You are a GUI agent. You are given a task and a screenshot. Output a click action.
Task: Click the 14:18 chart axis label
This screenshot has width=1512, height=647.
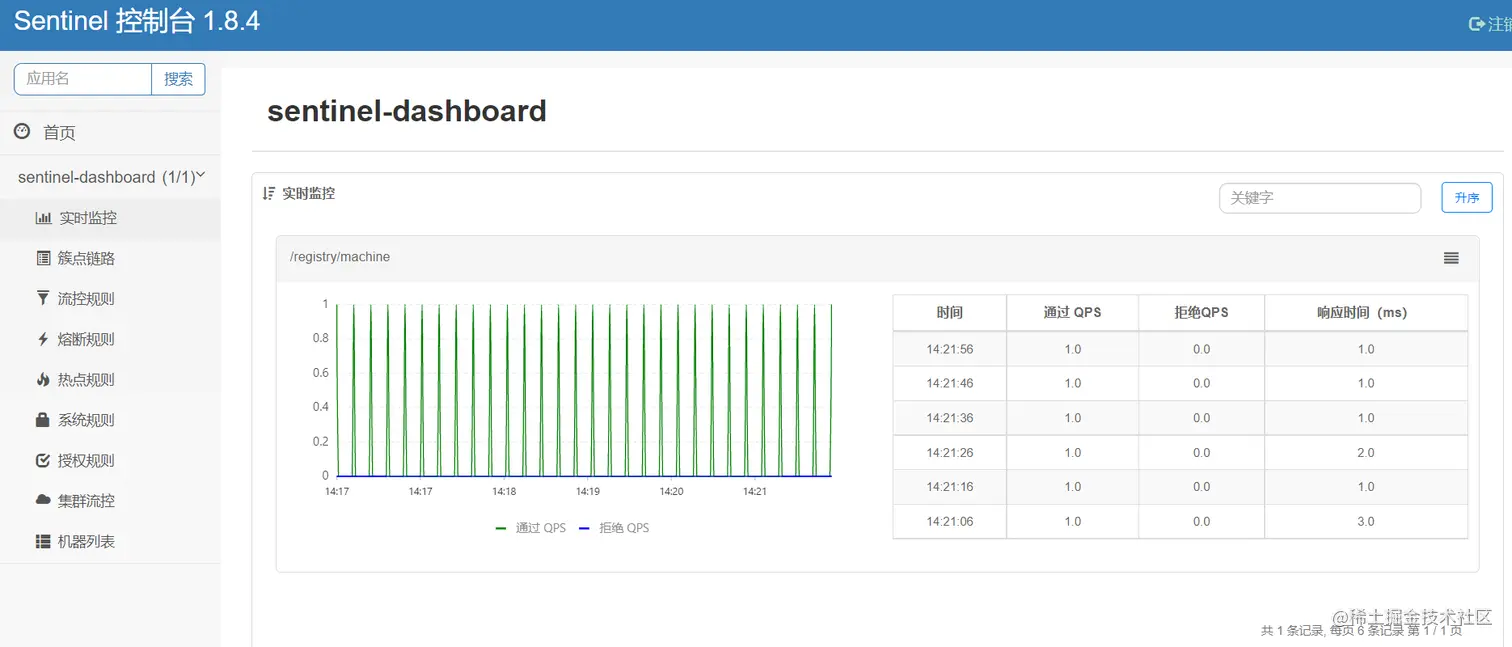click(504, 492)
